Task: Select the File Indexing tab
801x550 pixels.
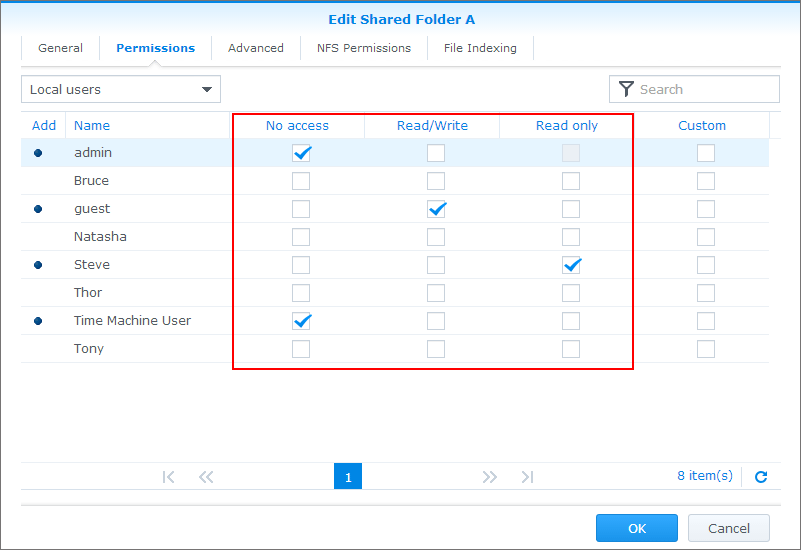Action: point(480,48)
